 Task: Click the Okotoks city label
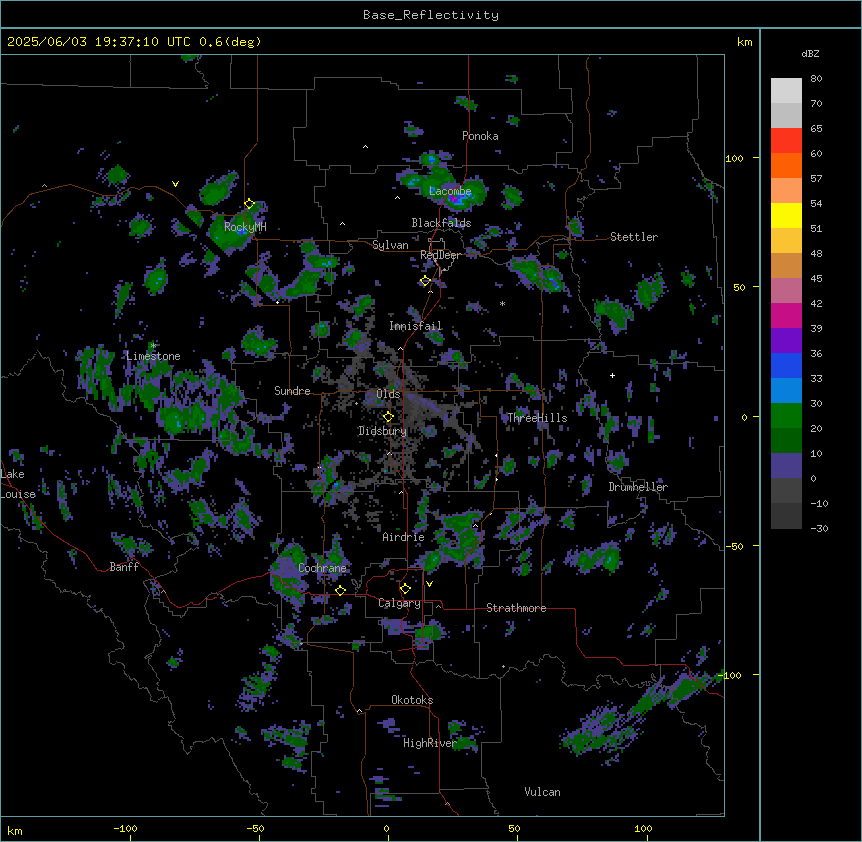412,700
